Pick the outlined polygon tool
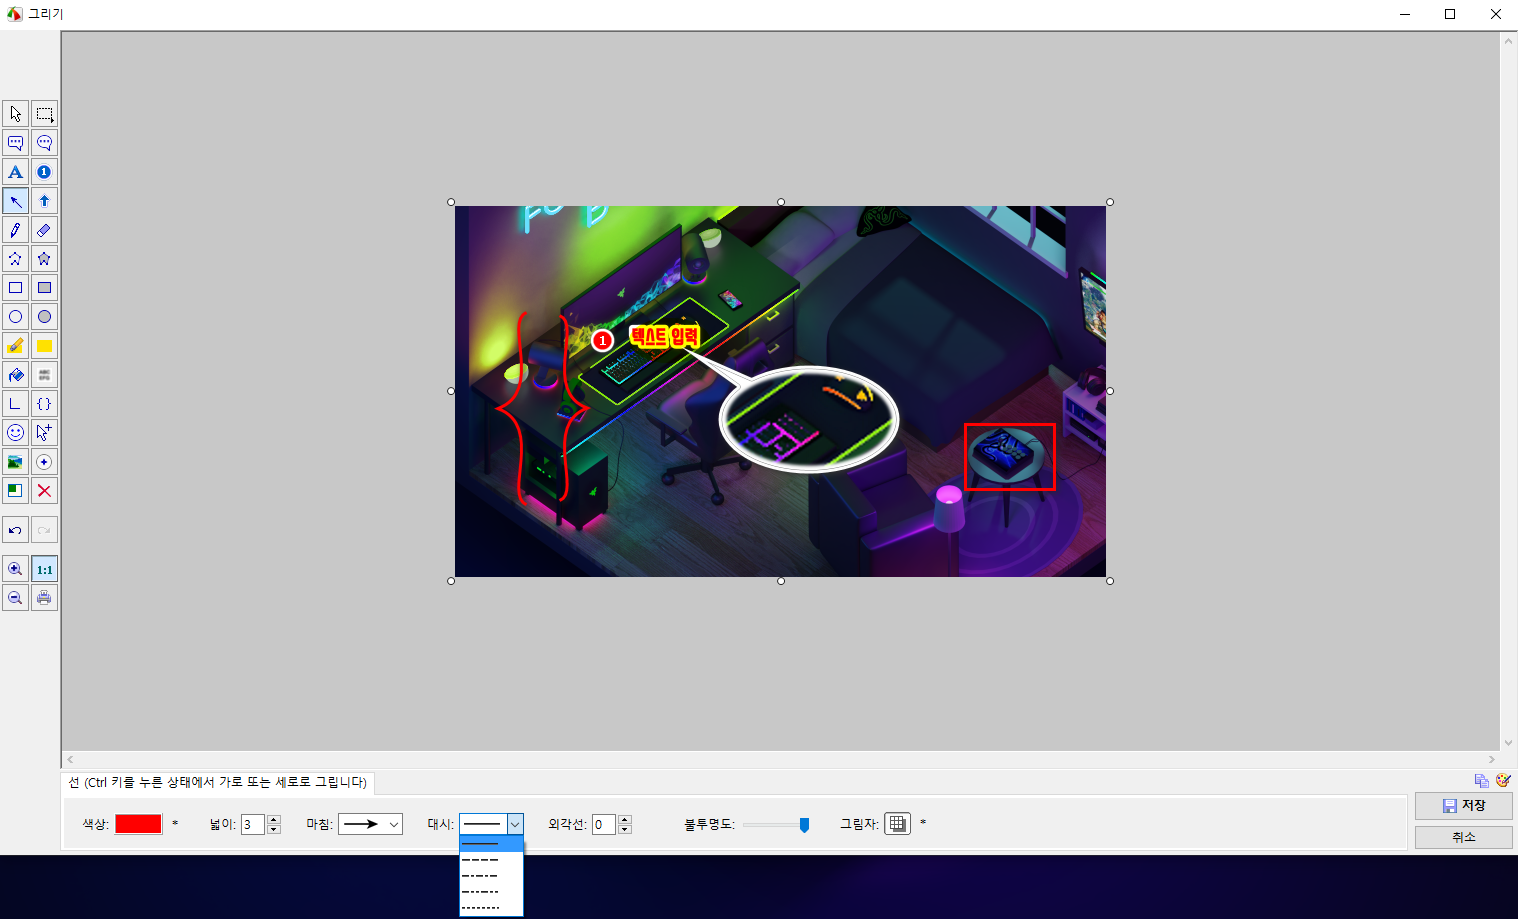The image size is (1518, 919). coord(15,259)
